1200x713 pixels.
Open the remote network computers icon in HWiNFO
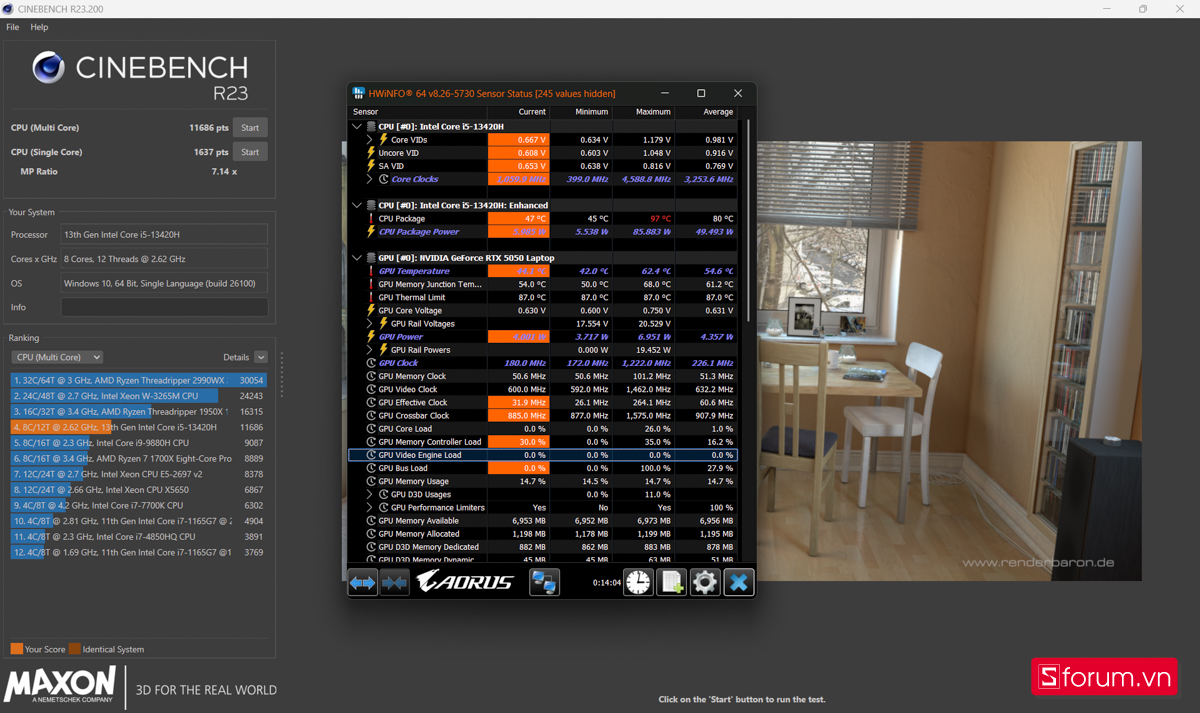[x=544, y=582]
